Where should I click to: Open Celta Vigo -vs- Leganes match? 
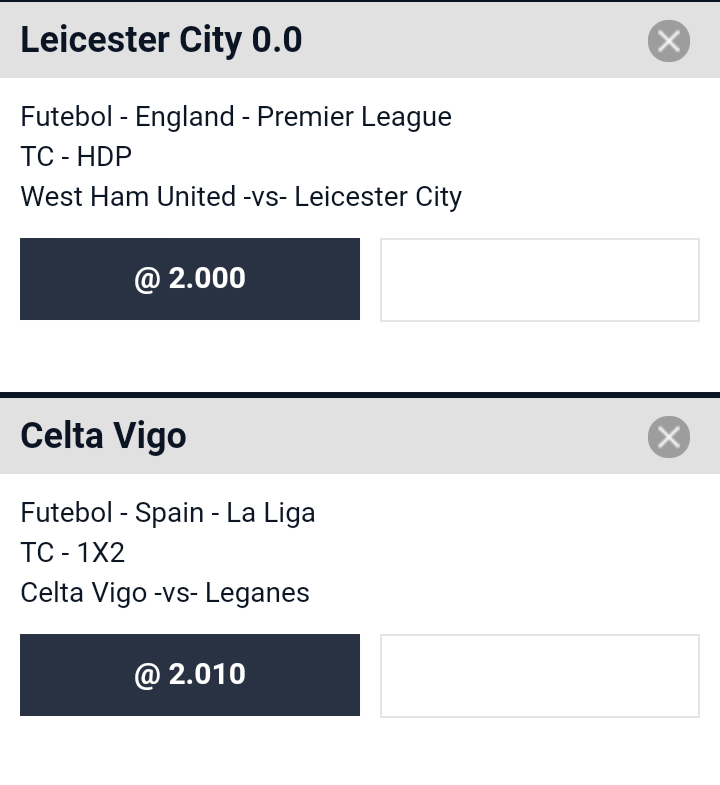pos(165,593)
